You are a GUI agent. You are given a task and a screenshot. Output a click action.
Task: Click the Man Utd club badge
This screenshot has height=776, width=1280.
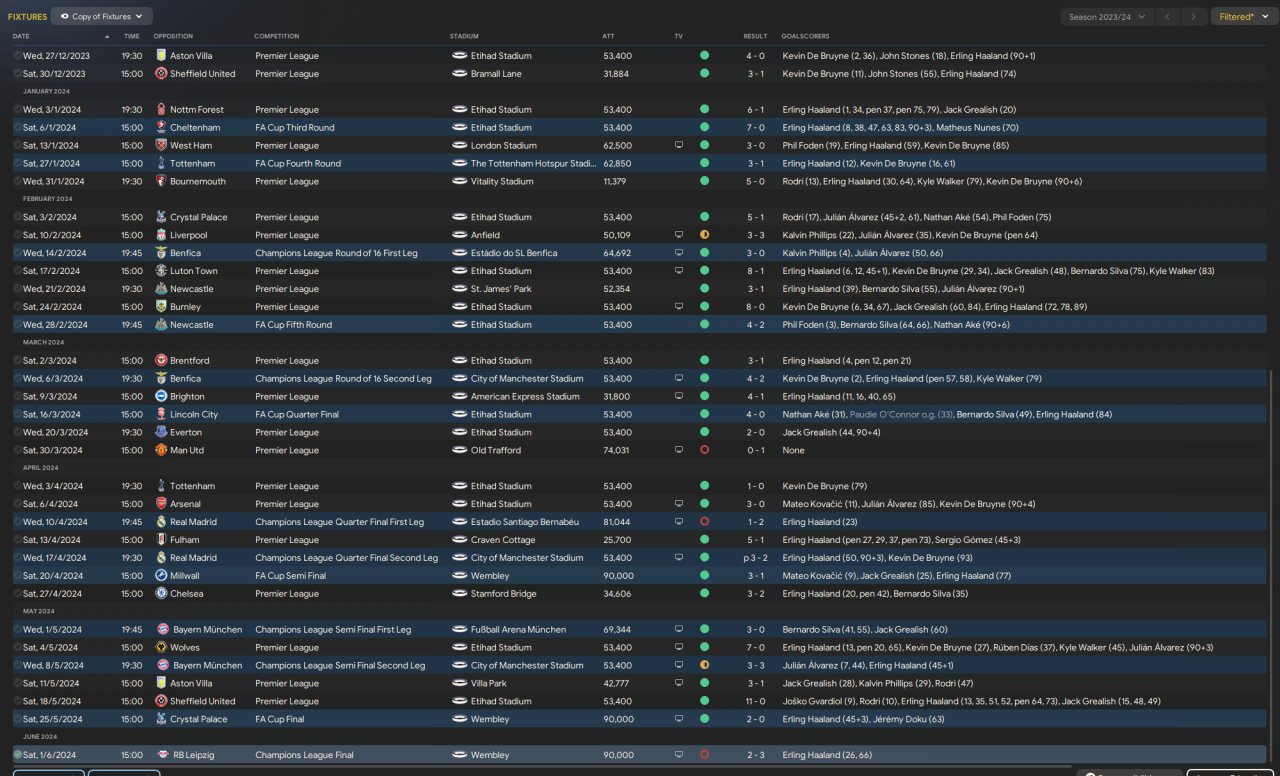(161, 451)
